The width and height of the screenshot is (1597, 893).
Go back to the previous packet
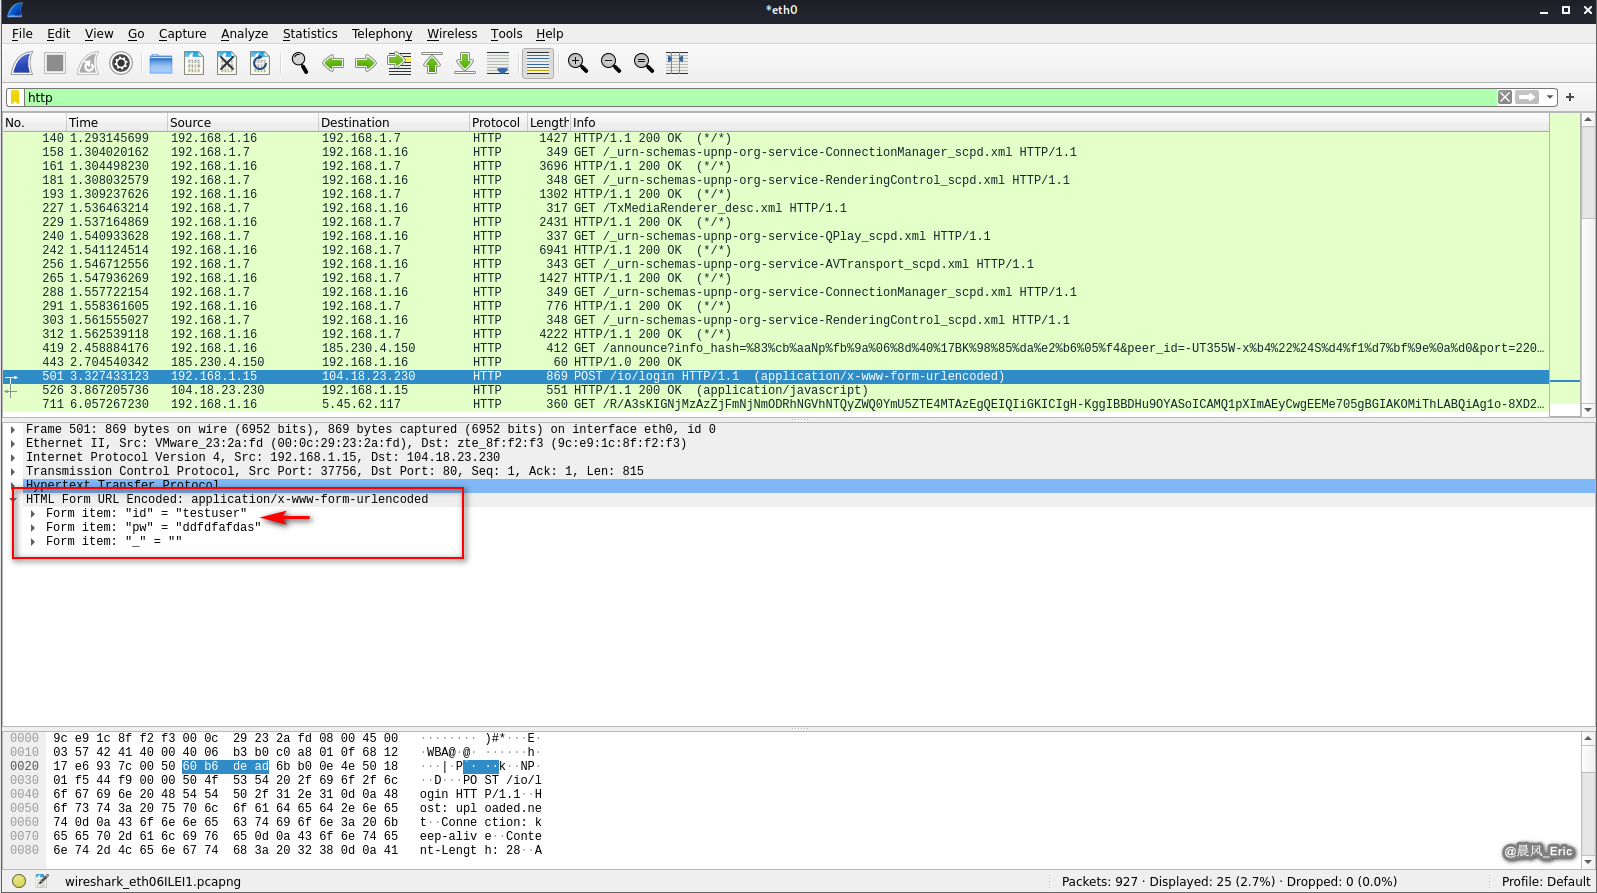point(333,63)
